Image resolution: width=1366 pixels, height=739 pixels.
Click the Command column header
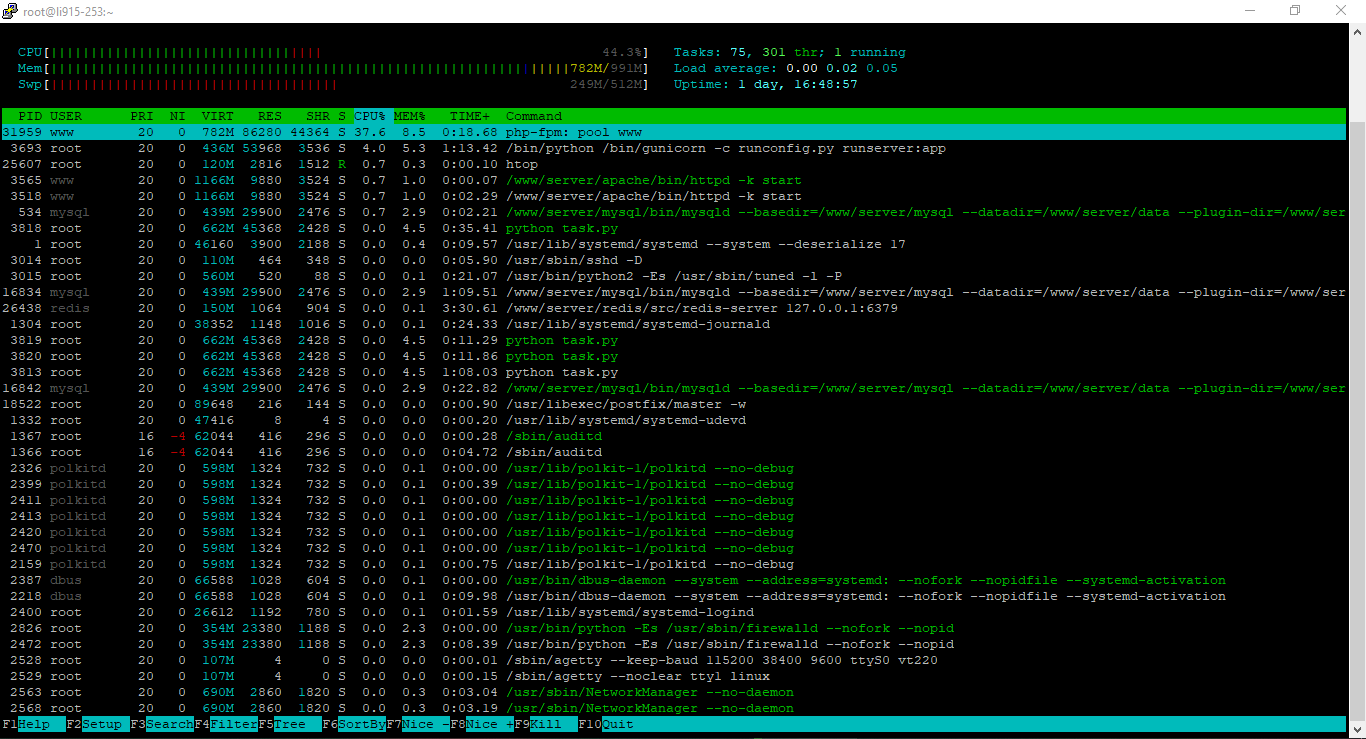click(x=533, y=116)
